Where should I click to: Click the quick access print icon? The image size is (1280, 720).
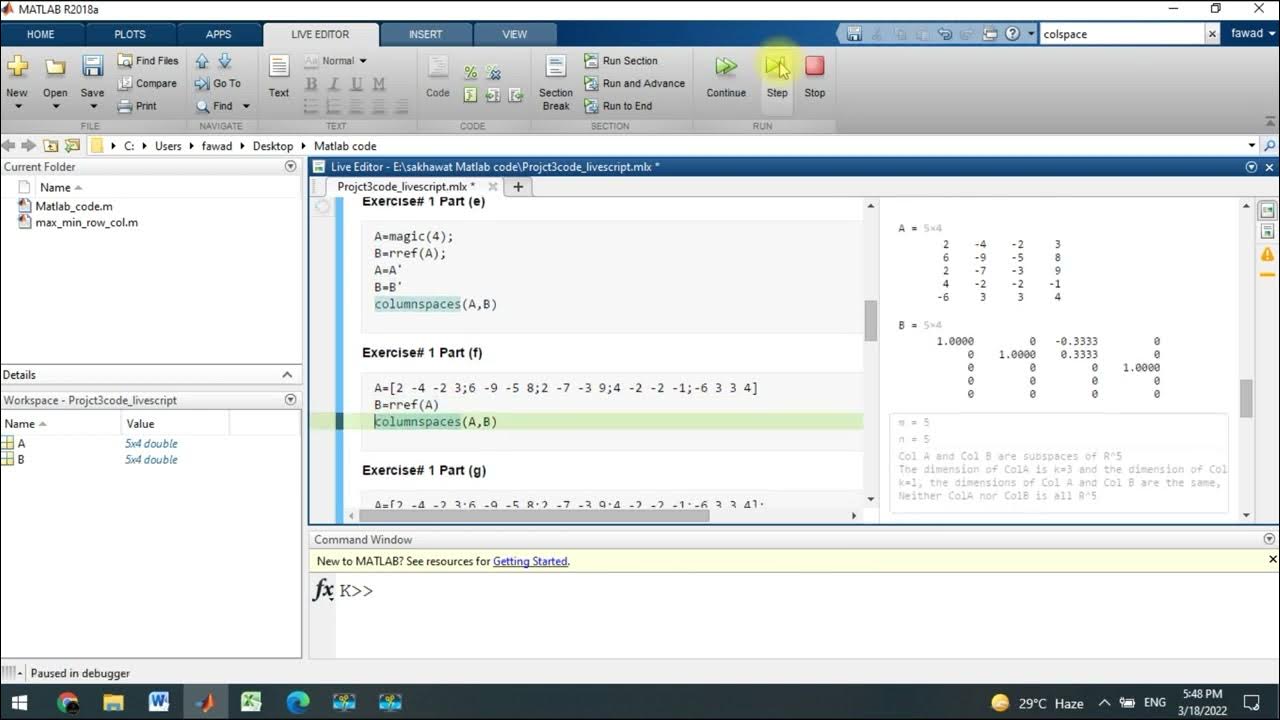click(990, 34)
